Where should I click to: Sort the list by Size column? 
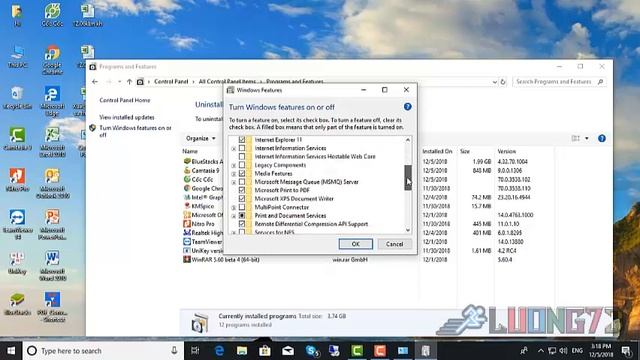click(465, 151)
